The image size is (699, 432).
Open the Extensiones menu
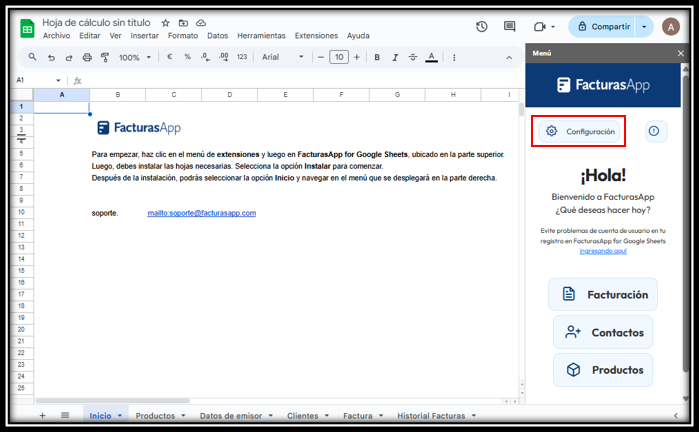(316, 35)
